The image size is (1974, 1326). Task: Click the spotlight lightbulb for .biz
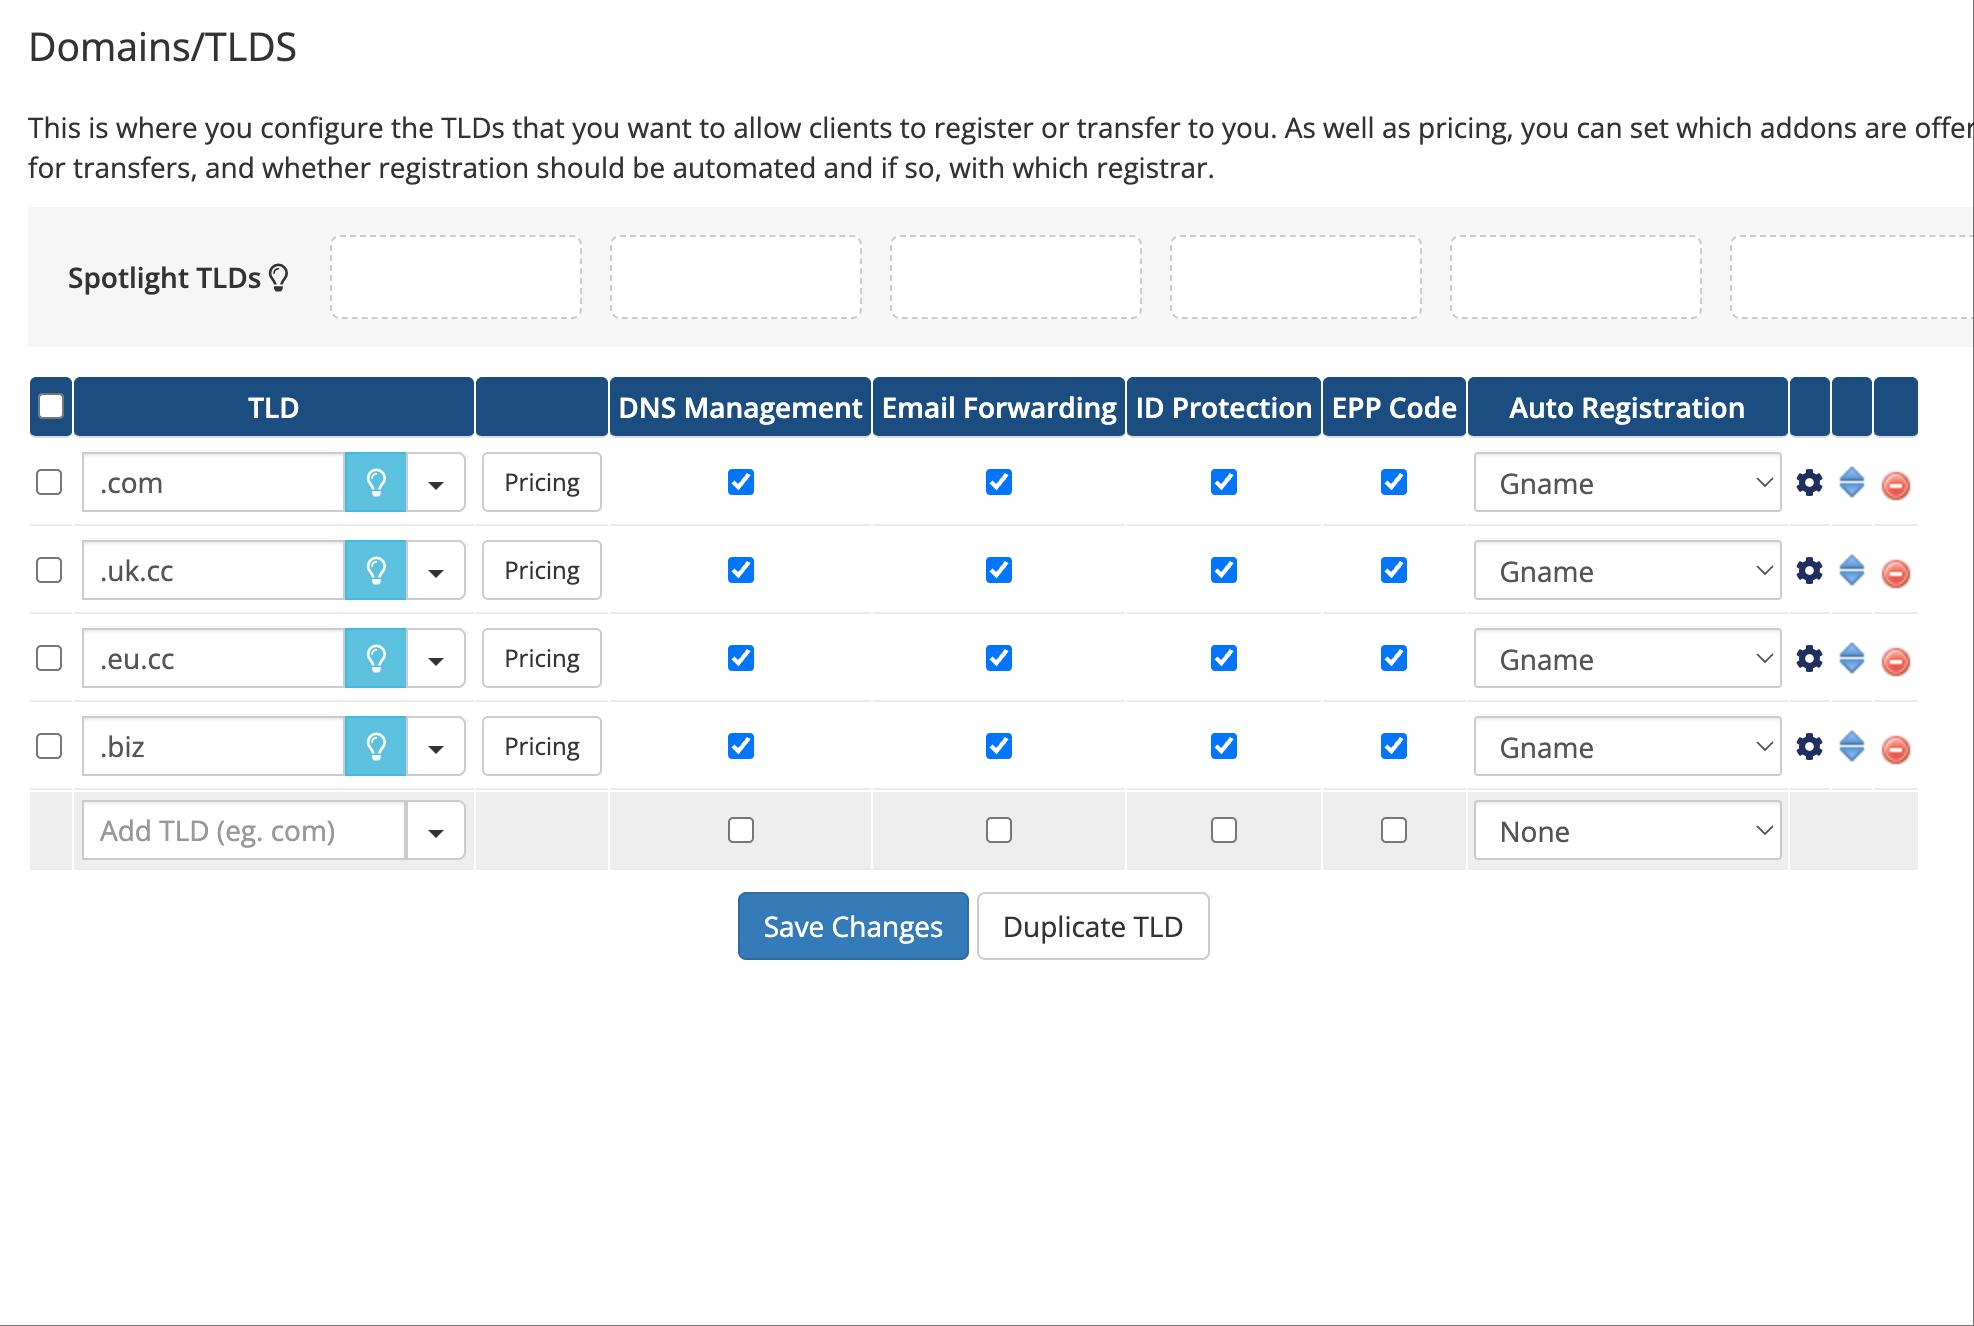(376, 747)
